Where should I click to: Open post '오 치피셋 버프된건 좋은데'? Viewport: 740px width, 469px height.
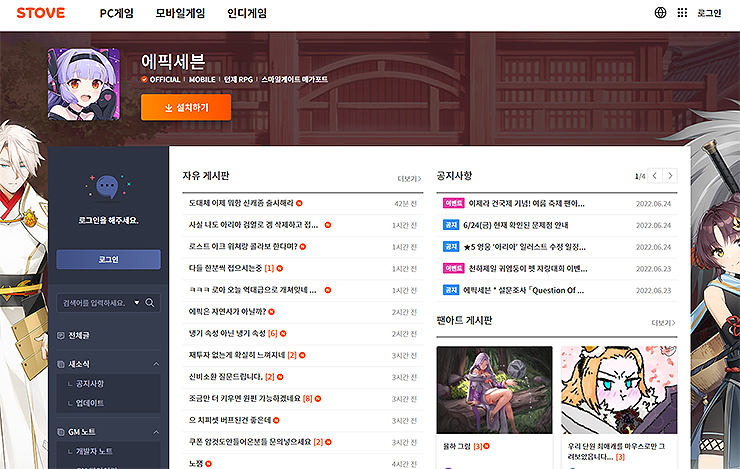(230, 420)
